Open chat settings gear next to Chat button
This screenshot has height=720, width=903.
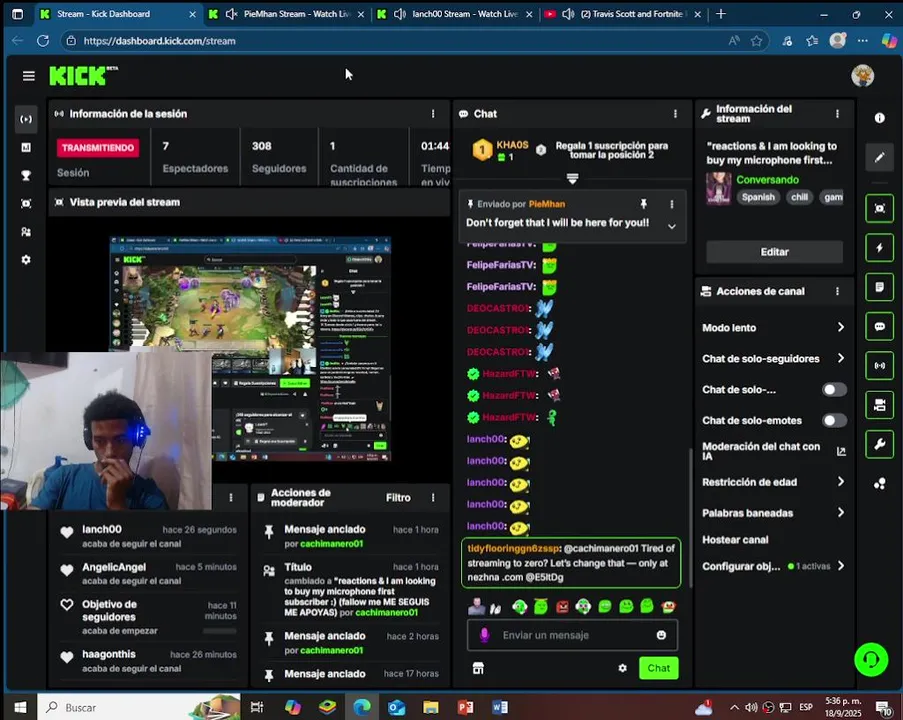[x=623, y=668]
